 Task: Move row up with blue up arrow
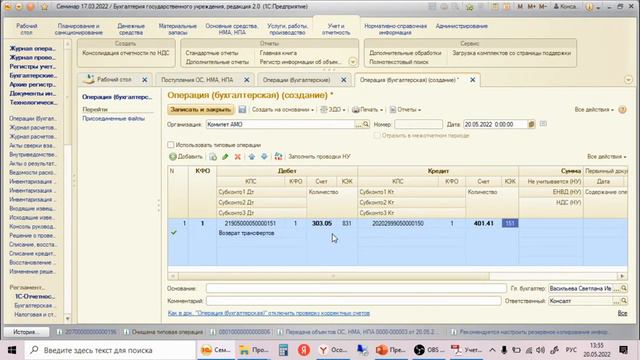(251, 157)
